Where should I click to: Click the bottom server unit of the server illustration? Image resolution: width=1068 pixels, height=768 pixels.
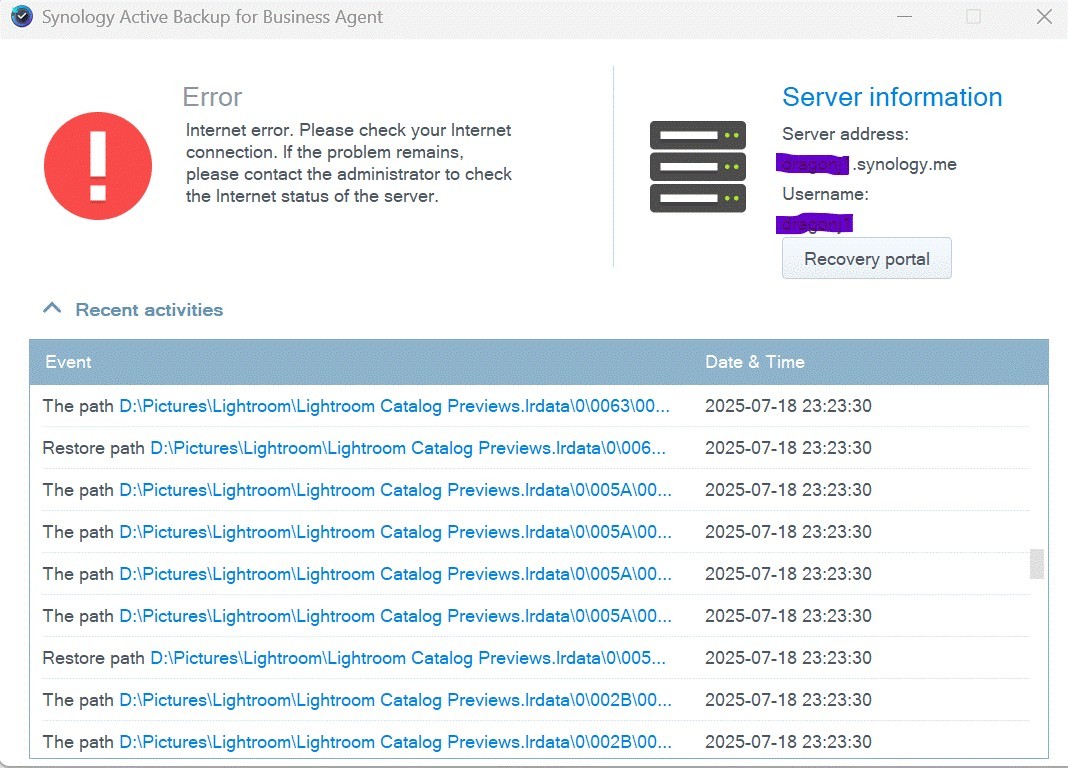(x=697, y=198)
